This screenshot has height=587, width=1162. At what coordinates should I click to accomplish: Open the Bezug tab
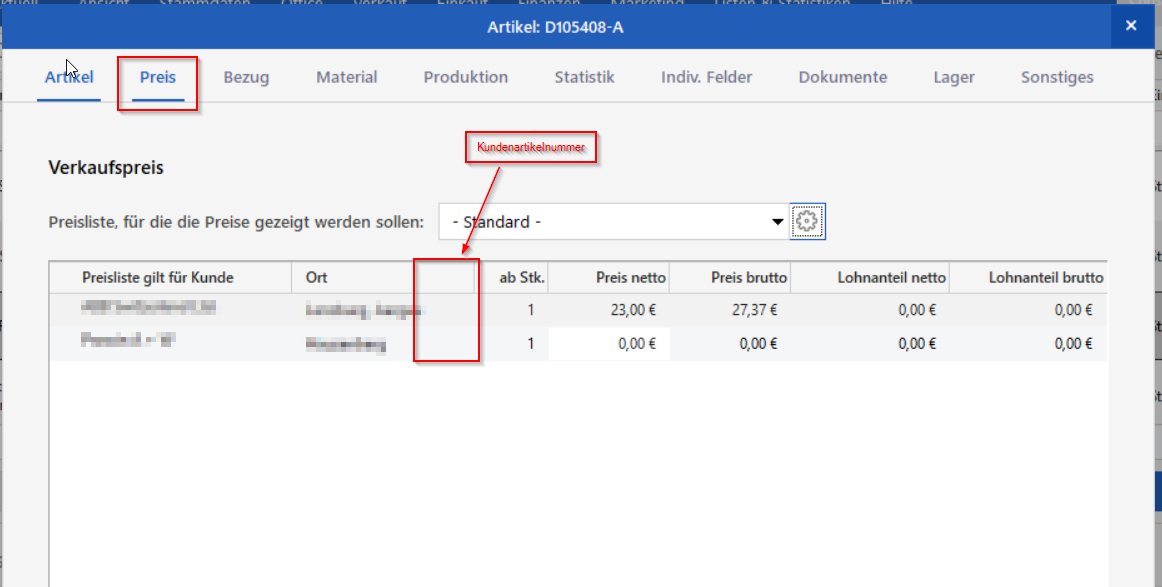click(x=246, y=77)
